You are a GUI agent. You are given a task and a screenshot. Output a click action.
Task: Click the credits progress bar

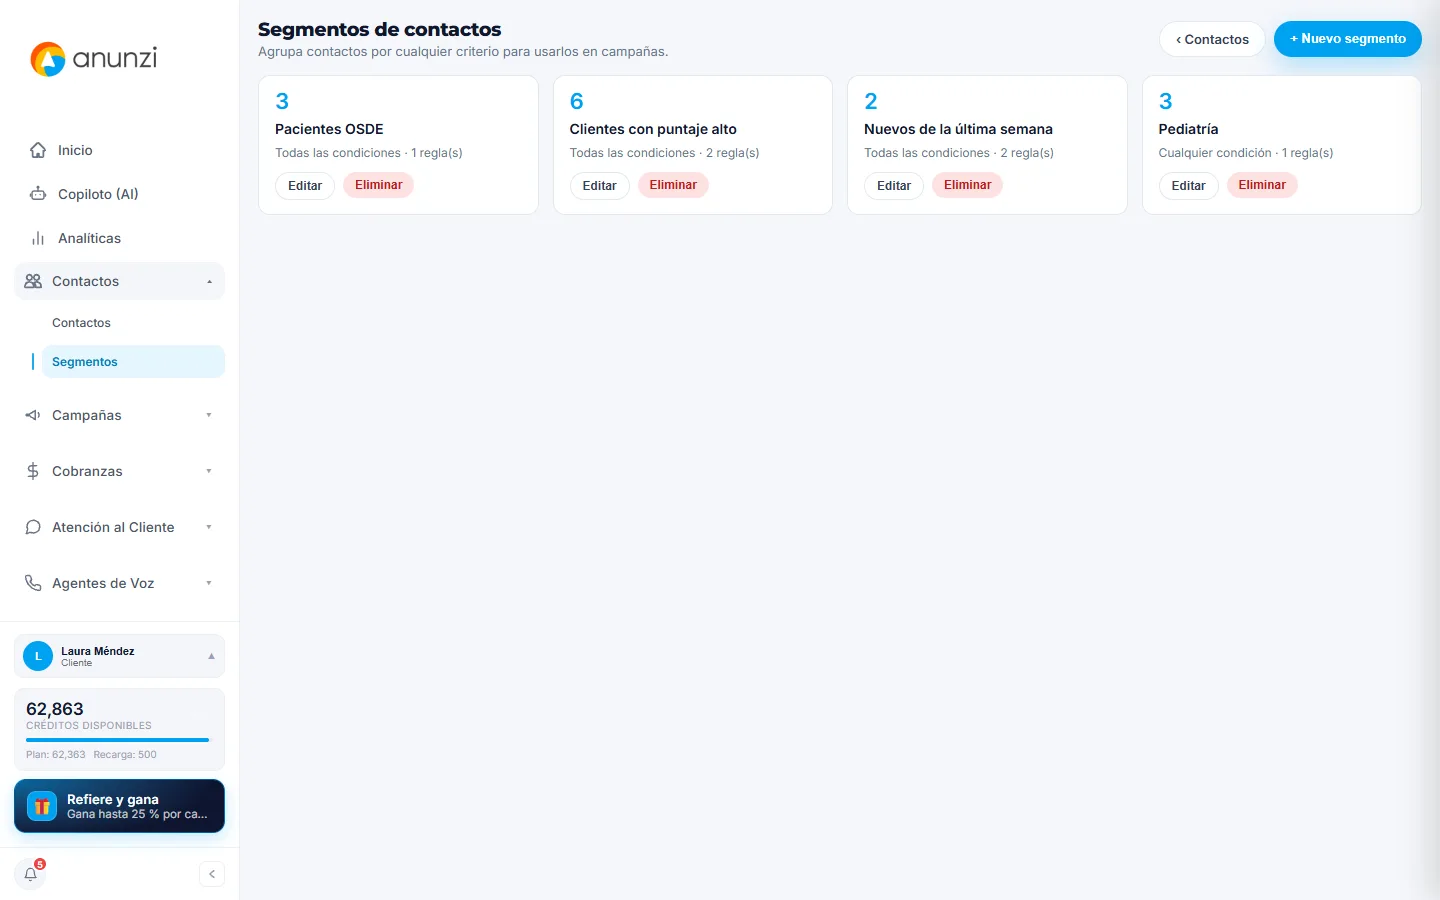pos(118,740)
